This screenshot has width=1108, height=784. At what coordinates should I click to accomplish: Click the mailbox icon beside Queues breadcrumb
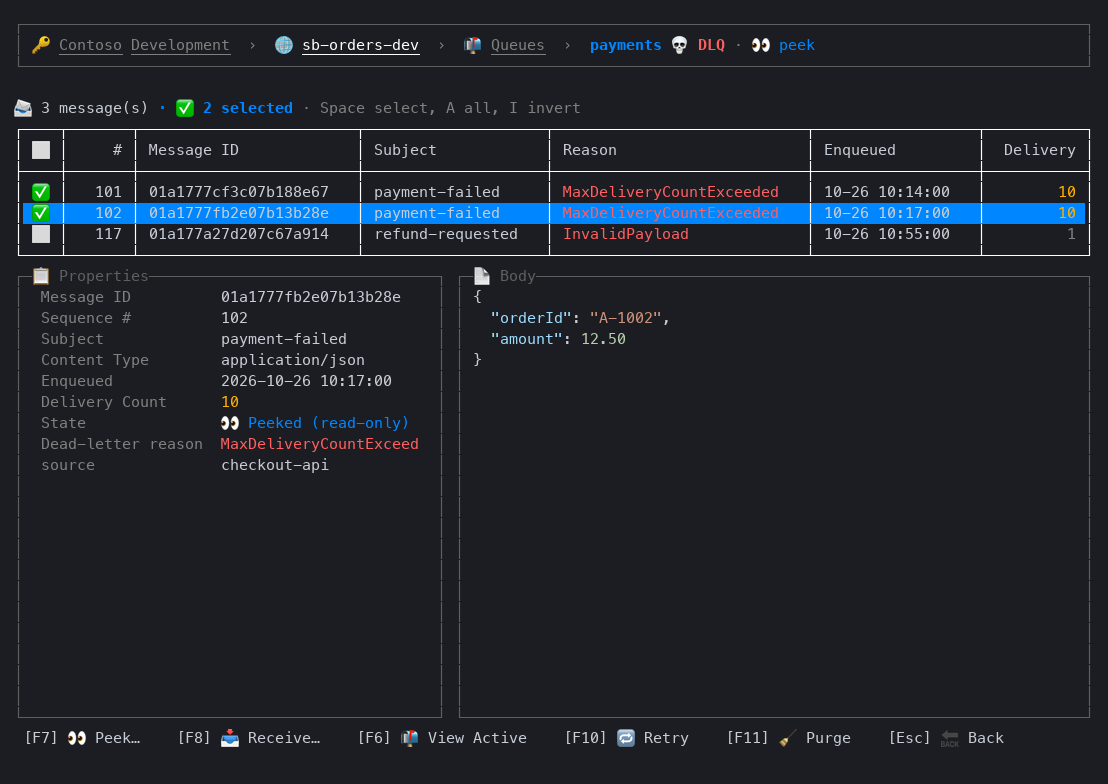pyautogui.click(x=473, y=45)
